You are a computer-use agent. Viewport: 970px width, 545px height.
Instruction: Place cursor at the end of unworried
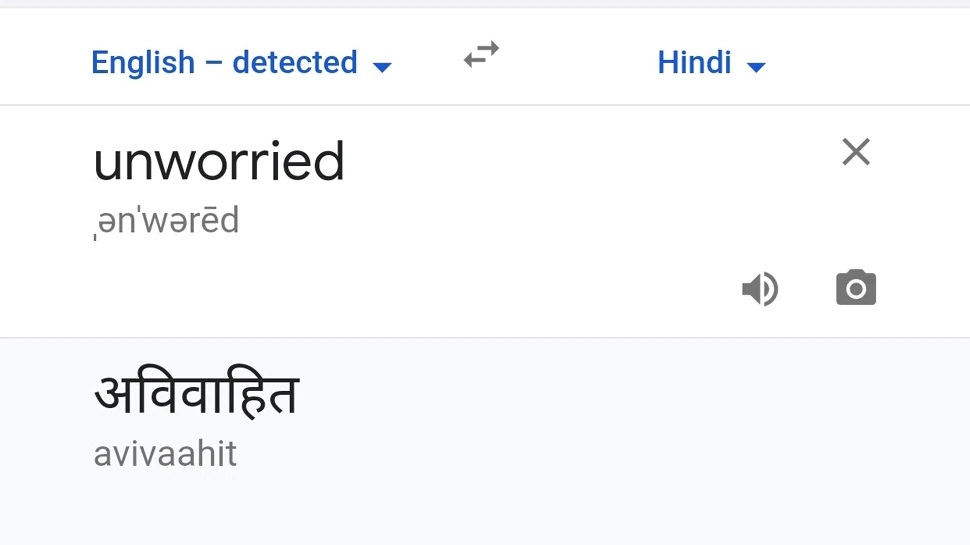click(346, 162)
